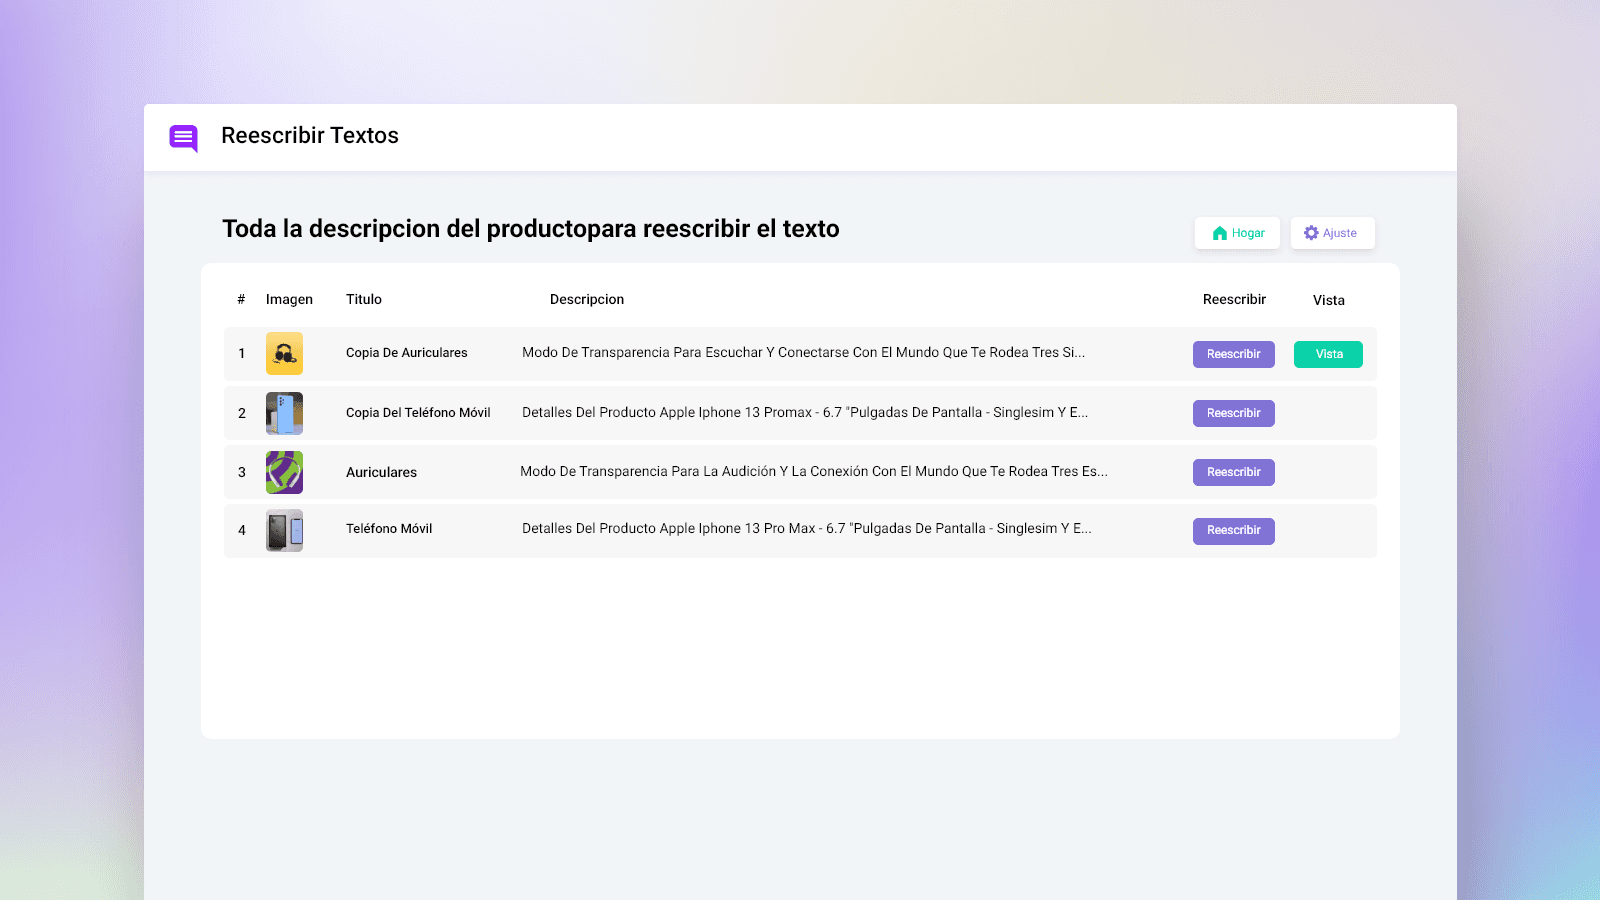
Task: Click the Vista column header
Action: tap(1328, 300)
